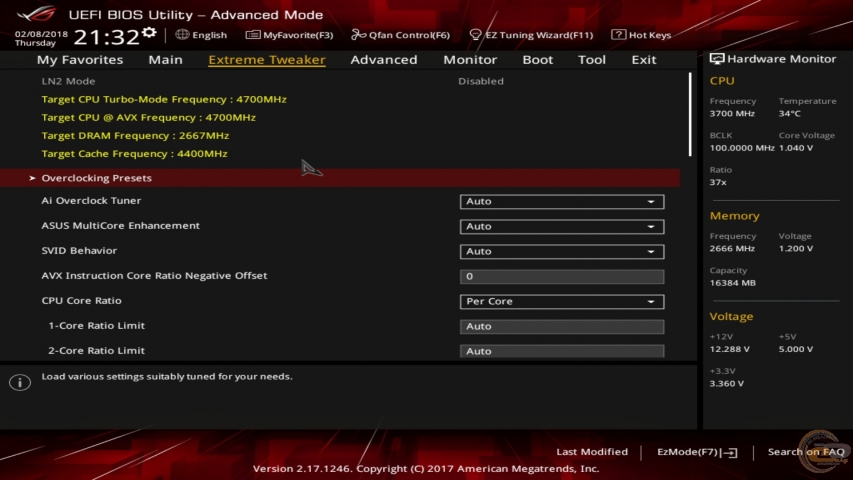Switch to the Main tab
853x480 pixels.
pyautogui.click(x=165, y=59)
